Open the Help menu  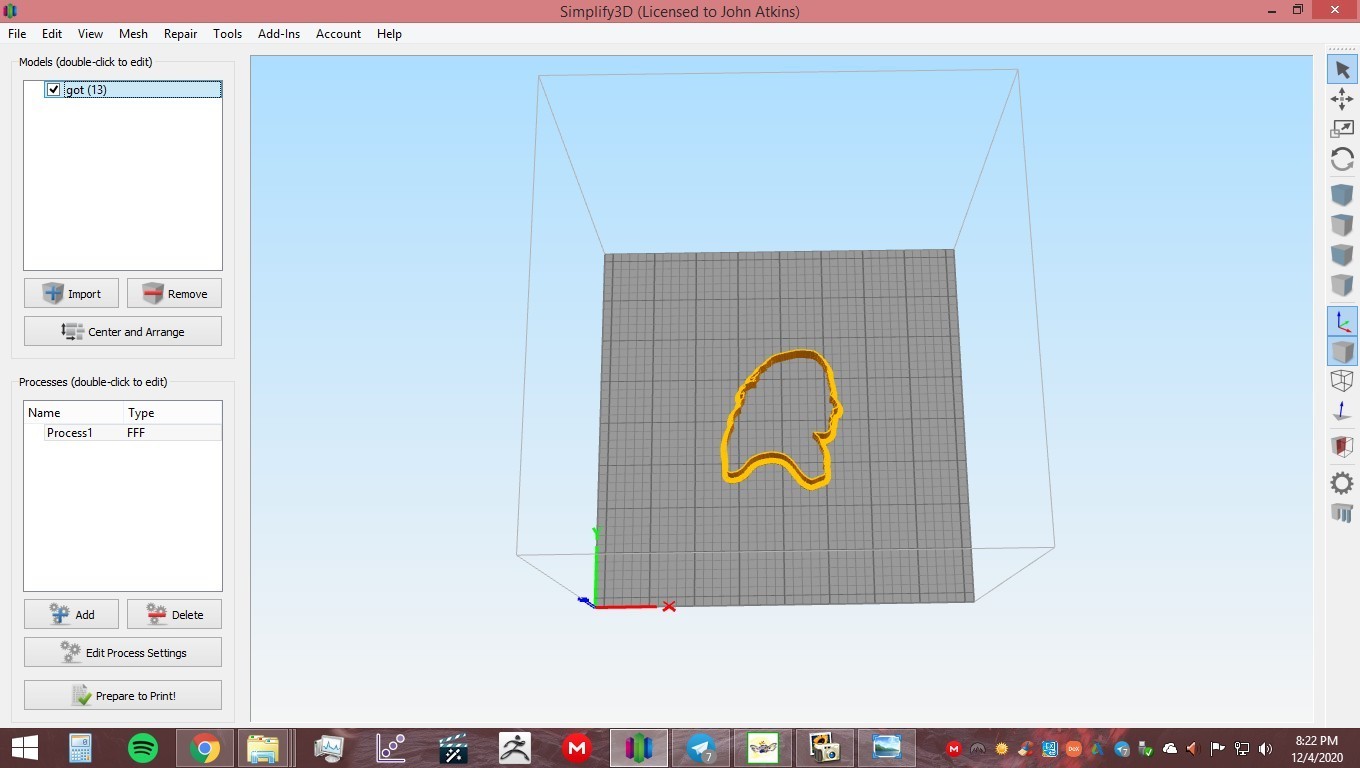click(389, 33)
